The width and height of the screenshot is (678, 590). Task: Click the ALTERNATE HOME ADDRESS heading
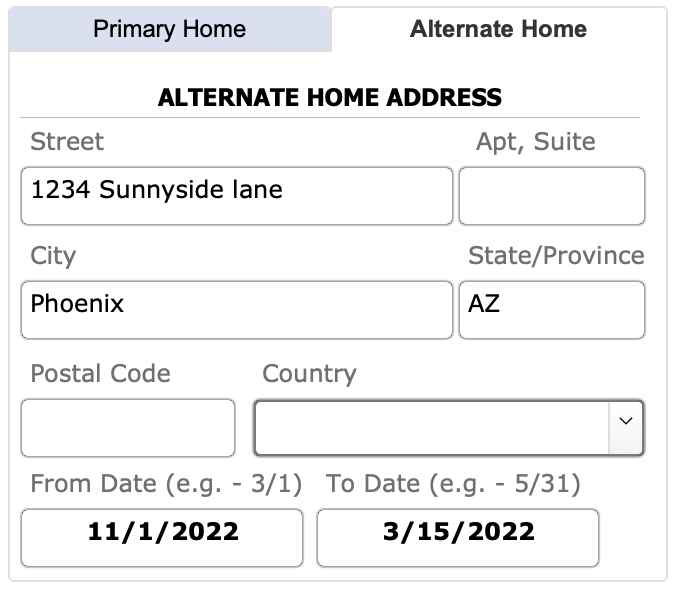pyautogui.click(x=330, y=98)
